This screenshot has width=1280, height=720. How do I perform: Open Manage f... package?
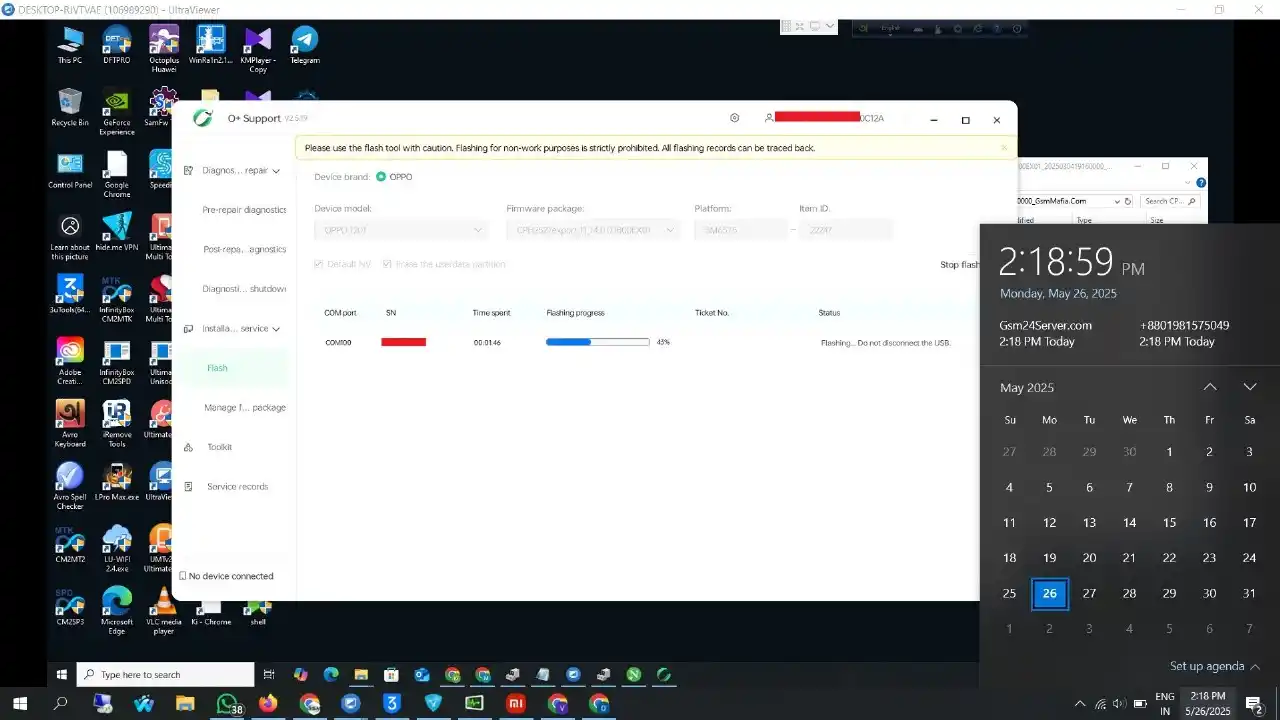245,408
